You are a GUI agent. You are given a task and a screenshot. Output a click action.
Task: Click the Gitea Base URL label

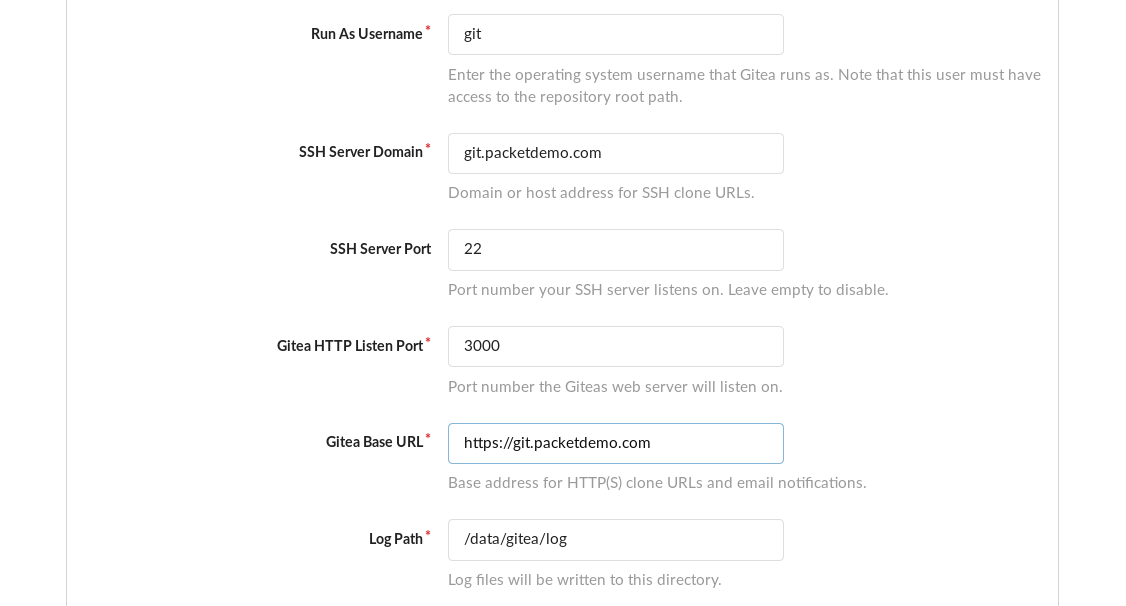tap(374, 442)
